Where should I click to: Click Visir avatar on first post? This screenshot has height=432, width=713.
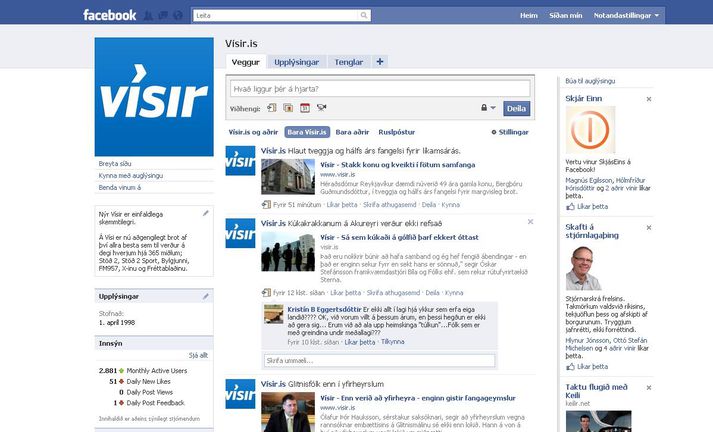240,161
